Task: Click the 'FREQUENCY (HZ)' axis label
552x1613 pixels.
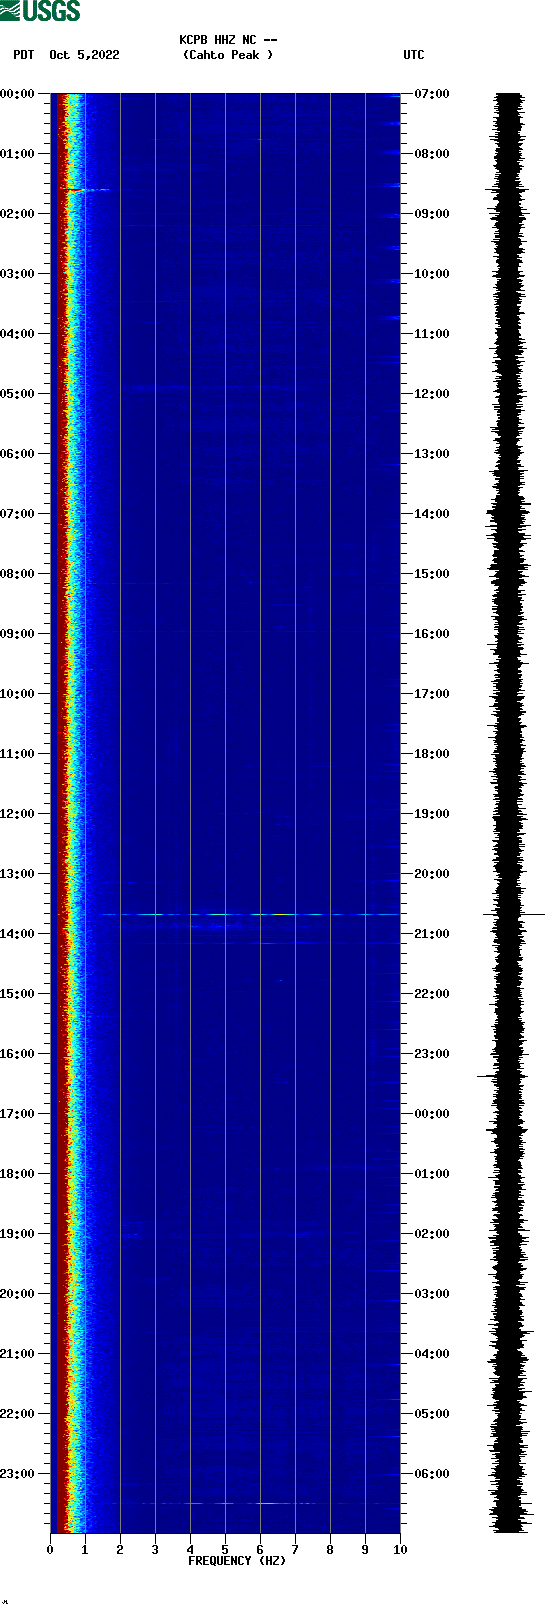Action: click(237, 1560)
